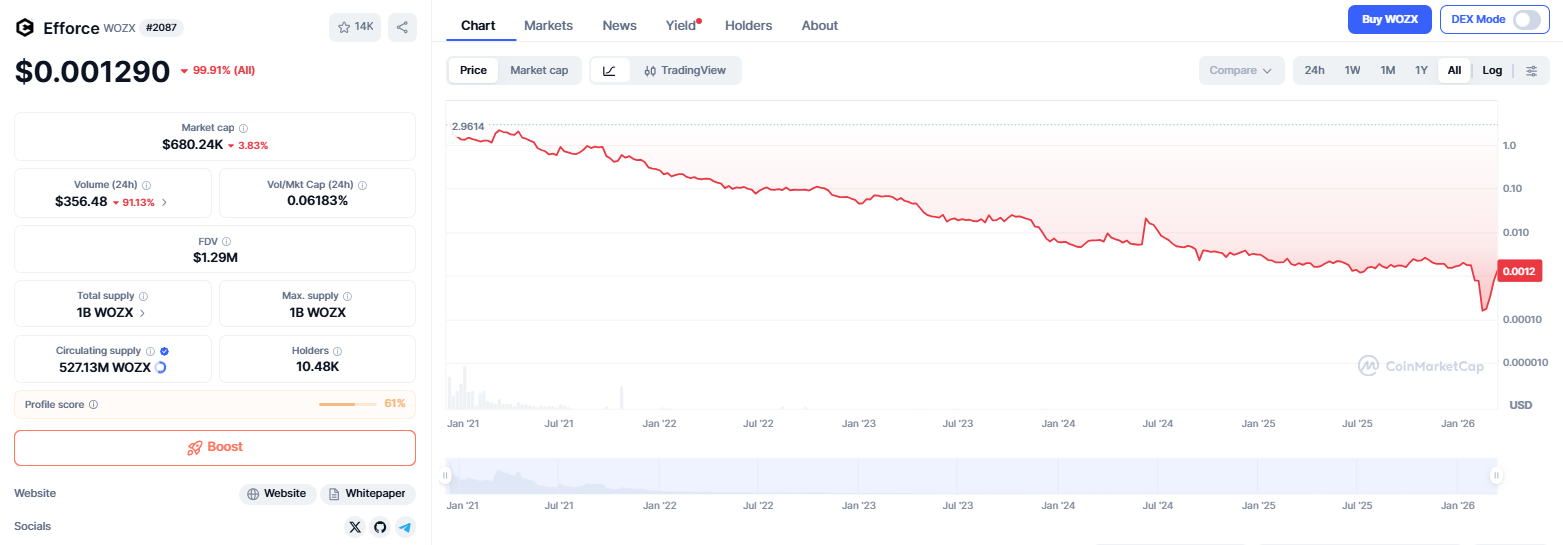
Task: Switch to the Markets tab
Action: (x=549, y=25)
